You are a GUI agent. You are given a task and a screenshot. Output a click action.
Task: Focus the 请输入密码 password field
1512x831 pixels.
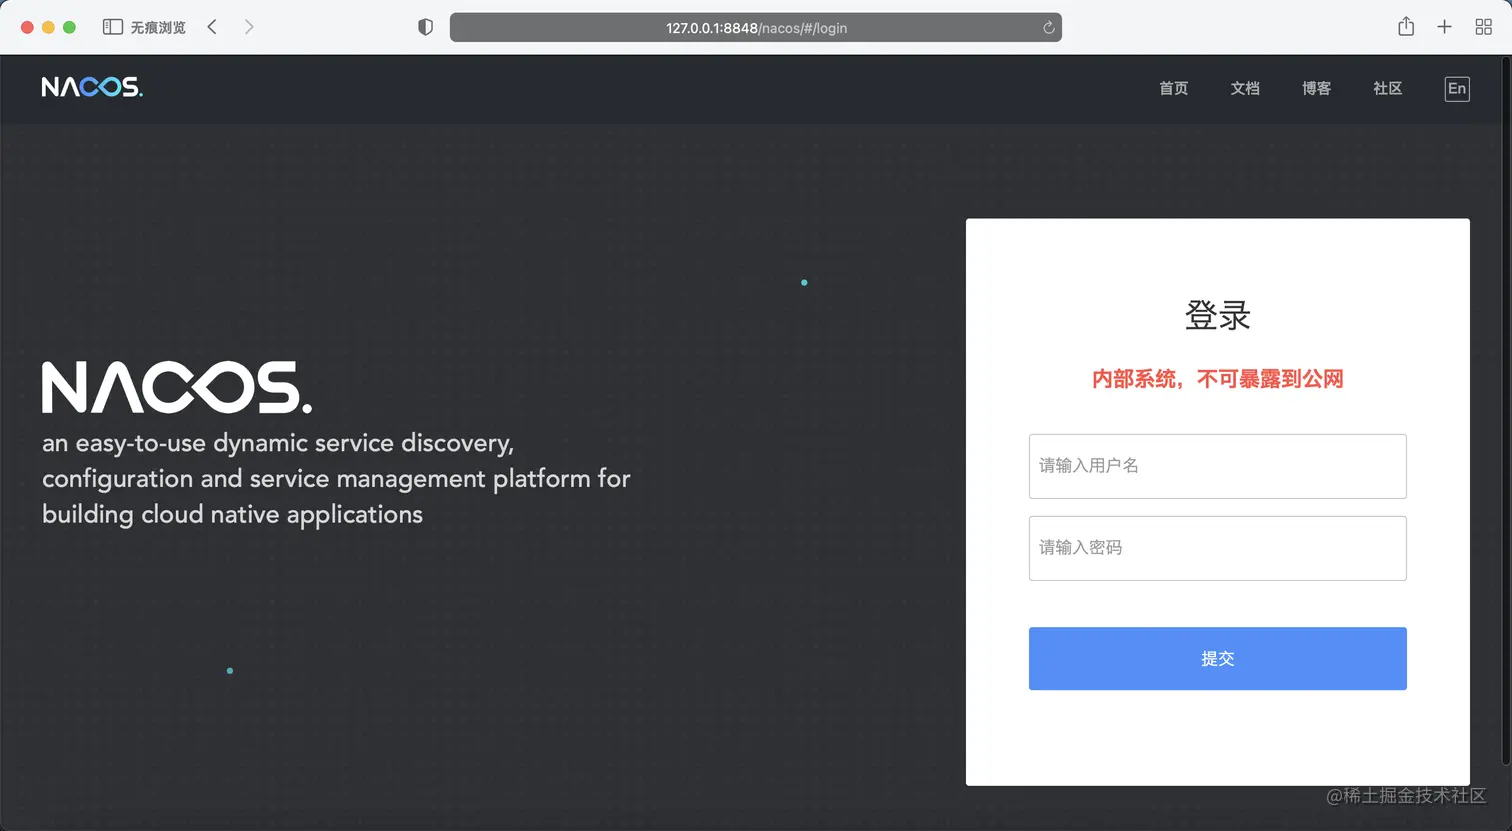(x=1217, y=548)
